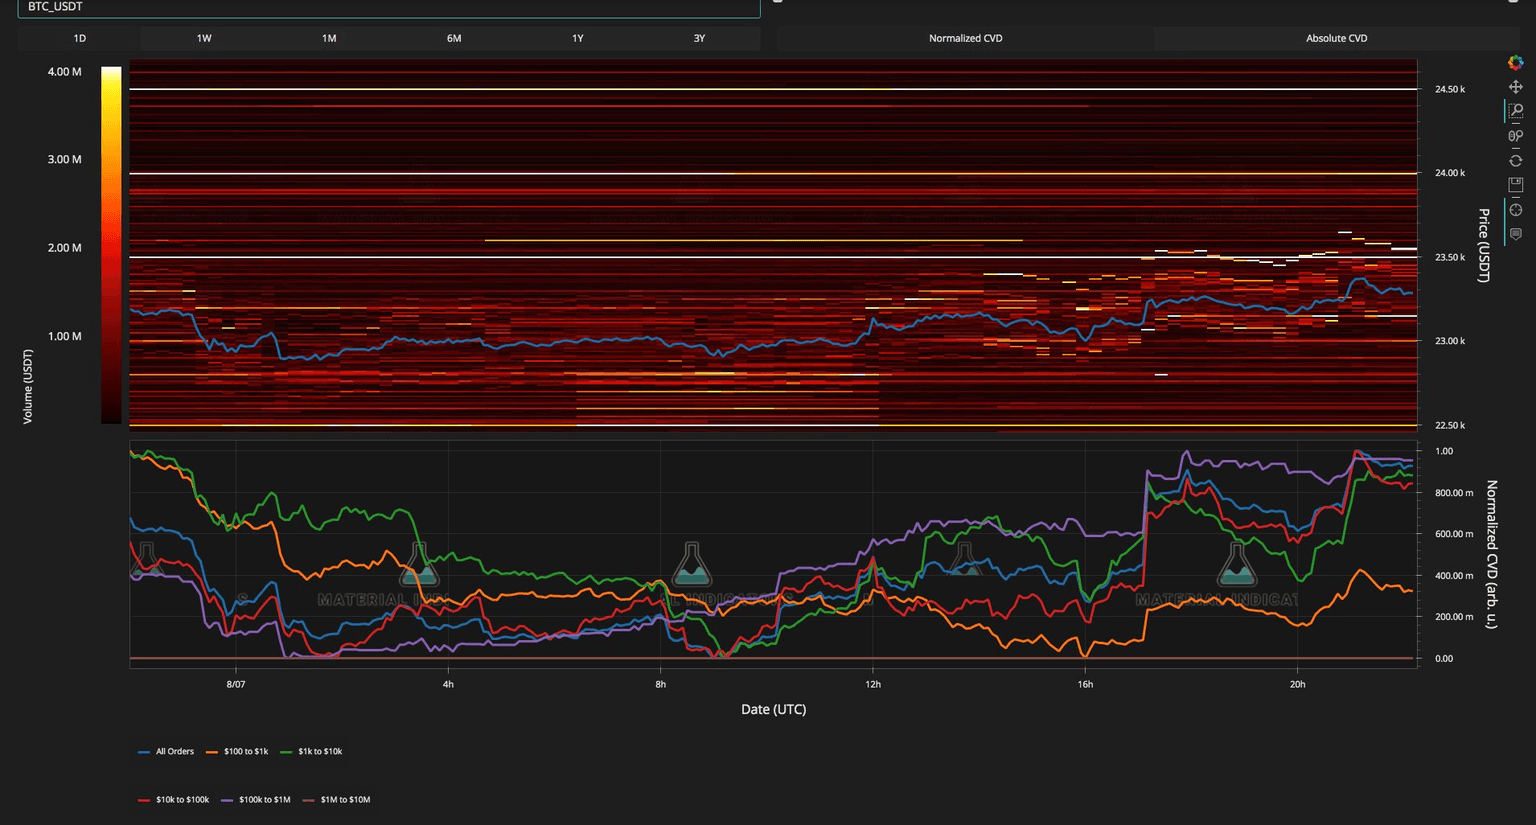Enable the crosshair cursor icon
This screenshot has width=1536, height=825.
click(1516, 210)
